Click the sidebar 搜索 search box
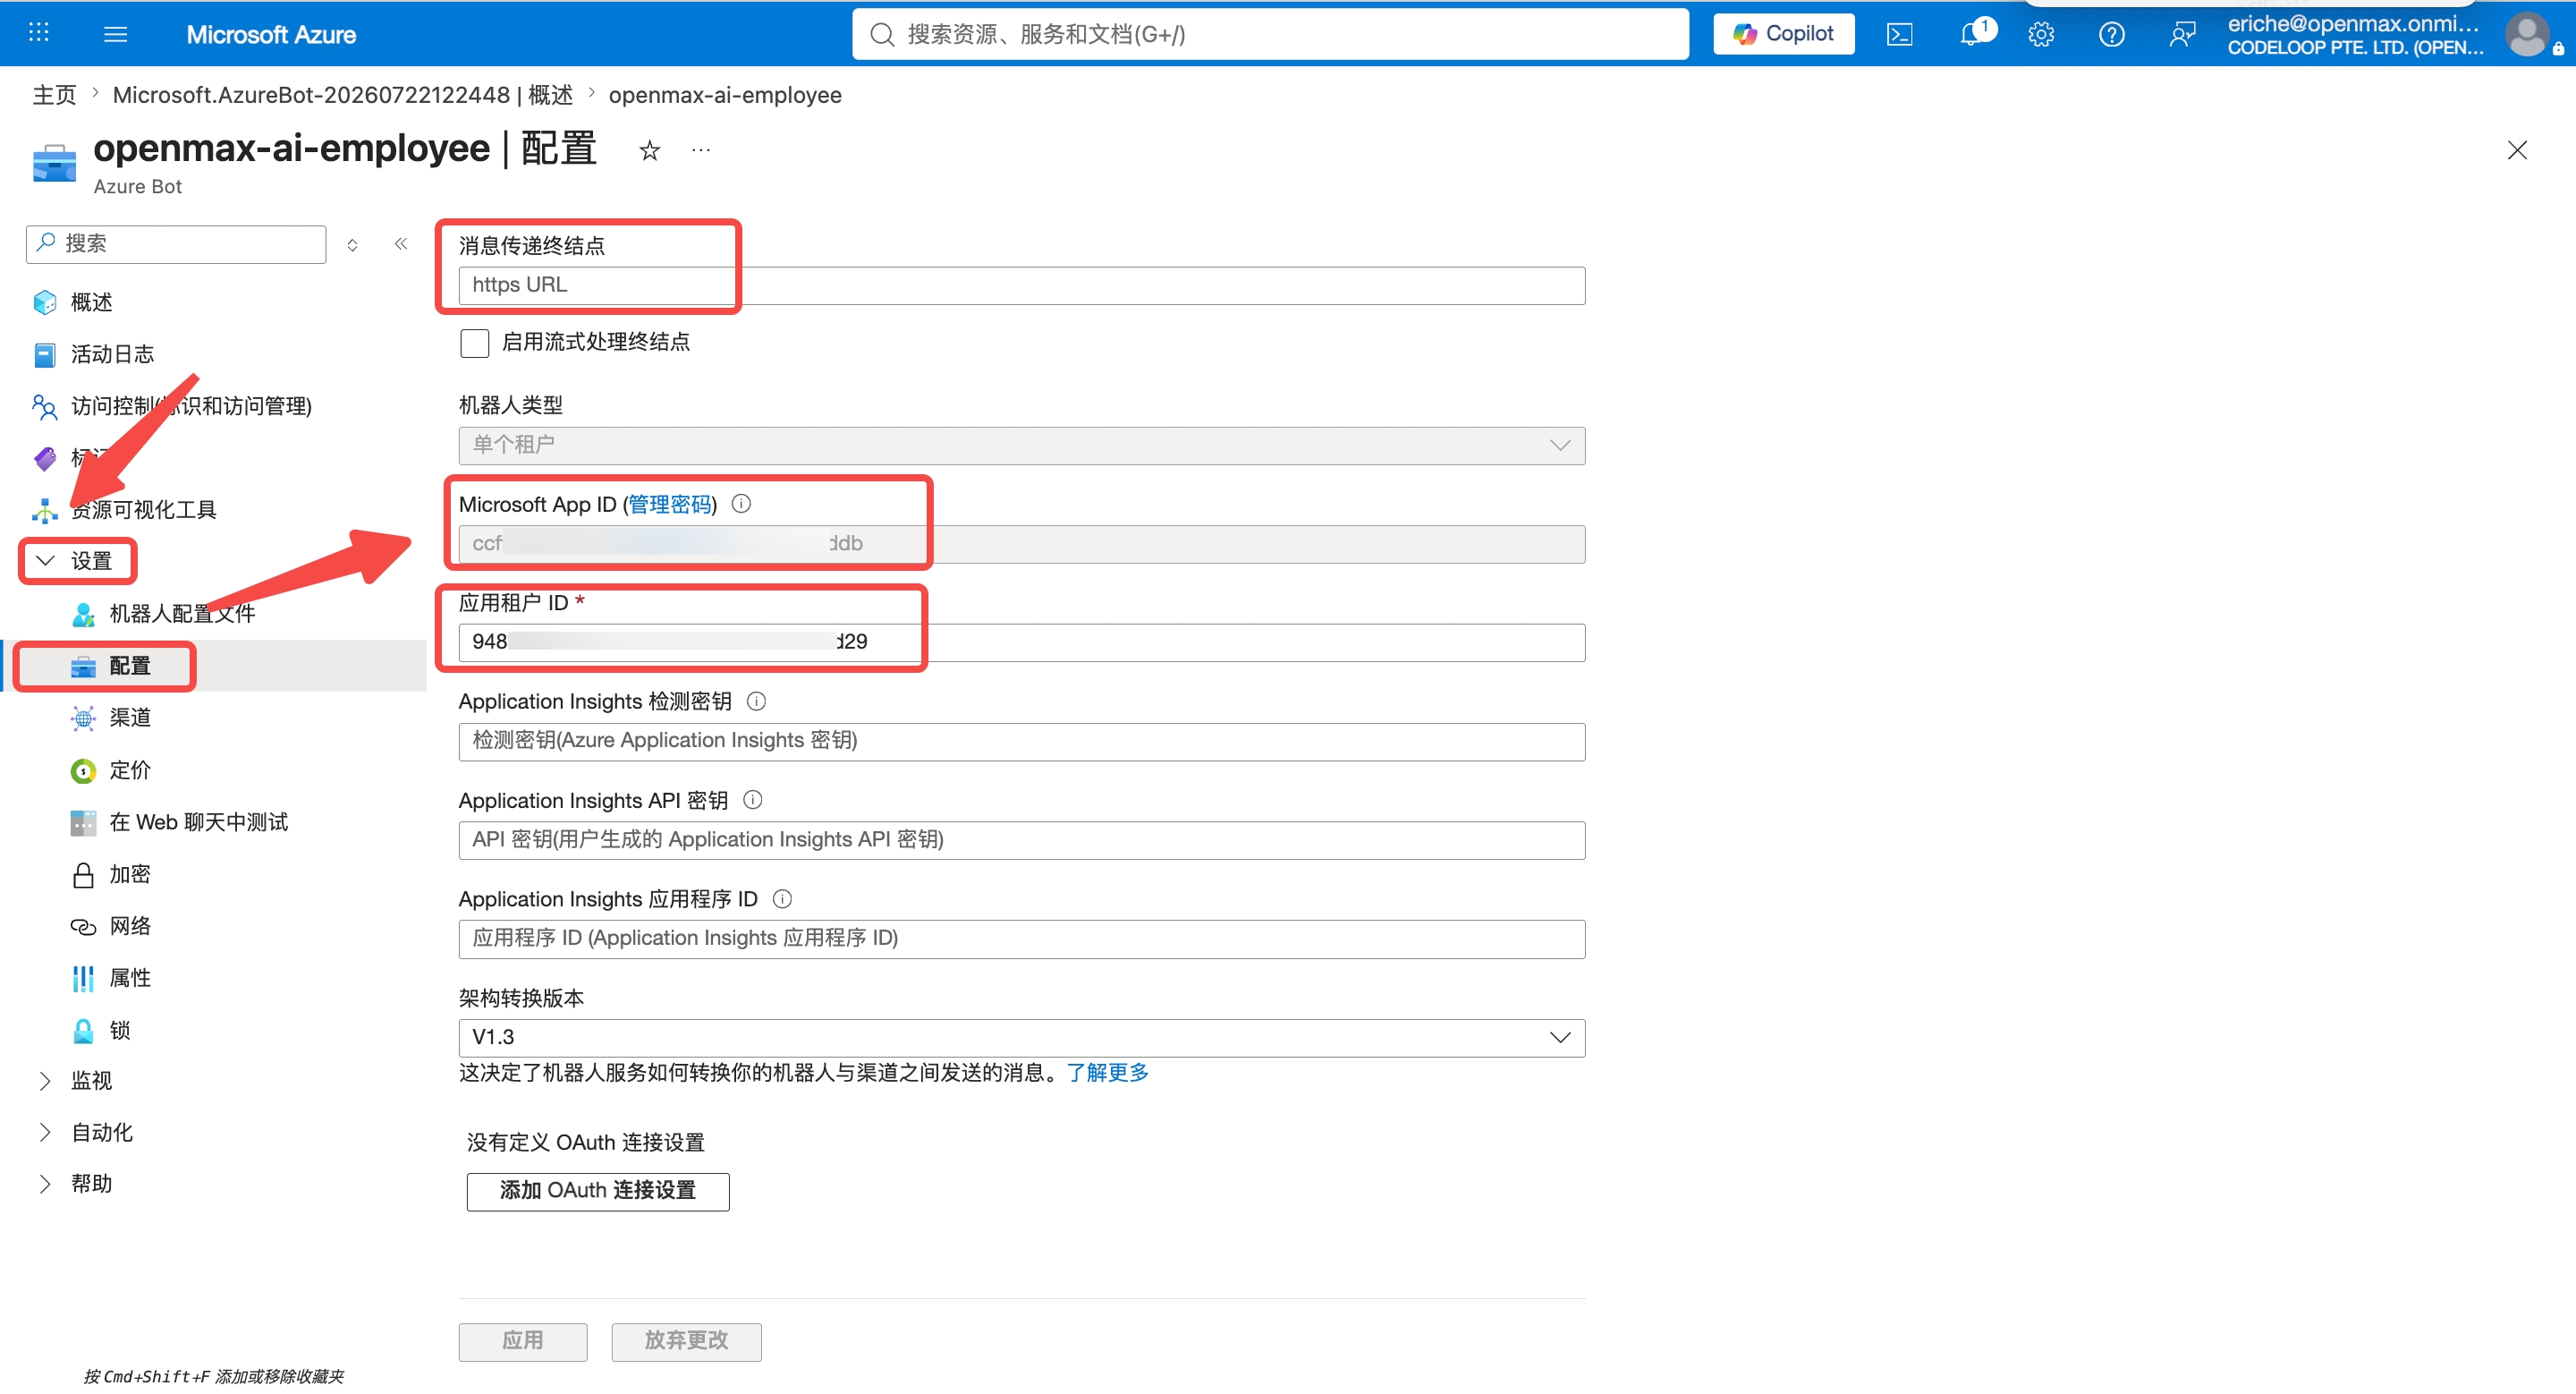This screenshot has height=1394, width=2576. [176, 244]
